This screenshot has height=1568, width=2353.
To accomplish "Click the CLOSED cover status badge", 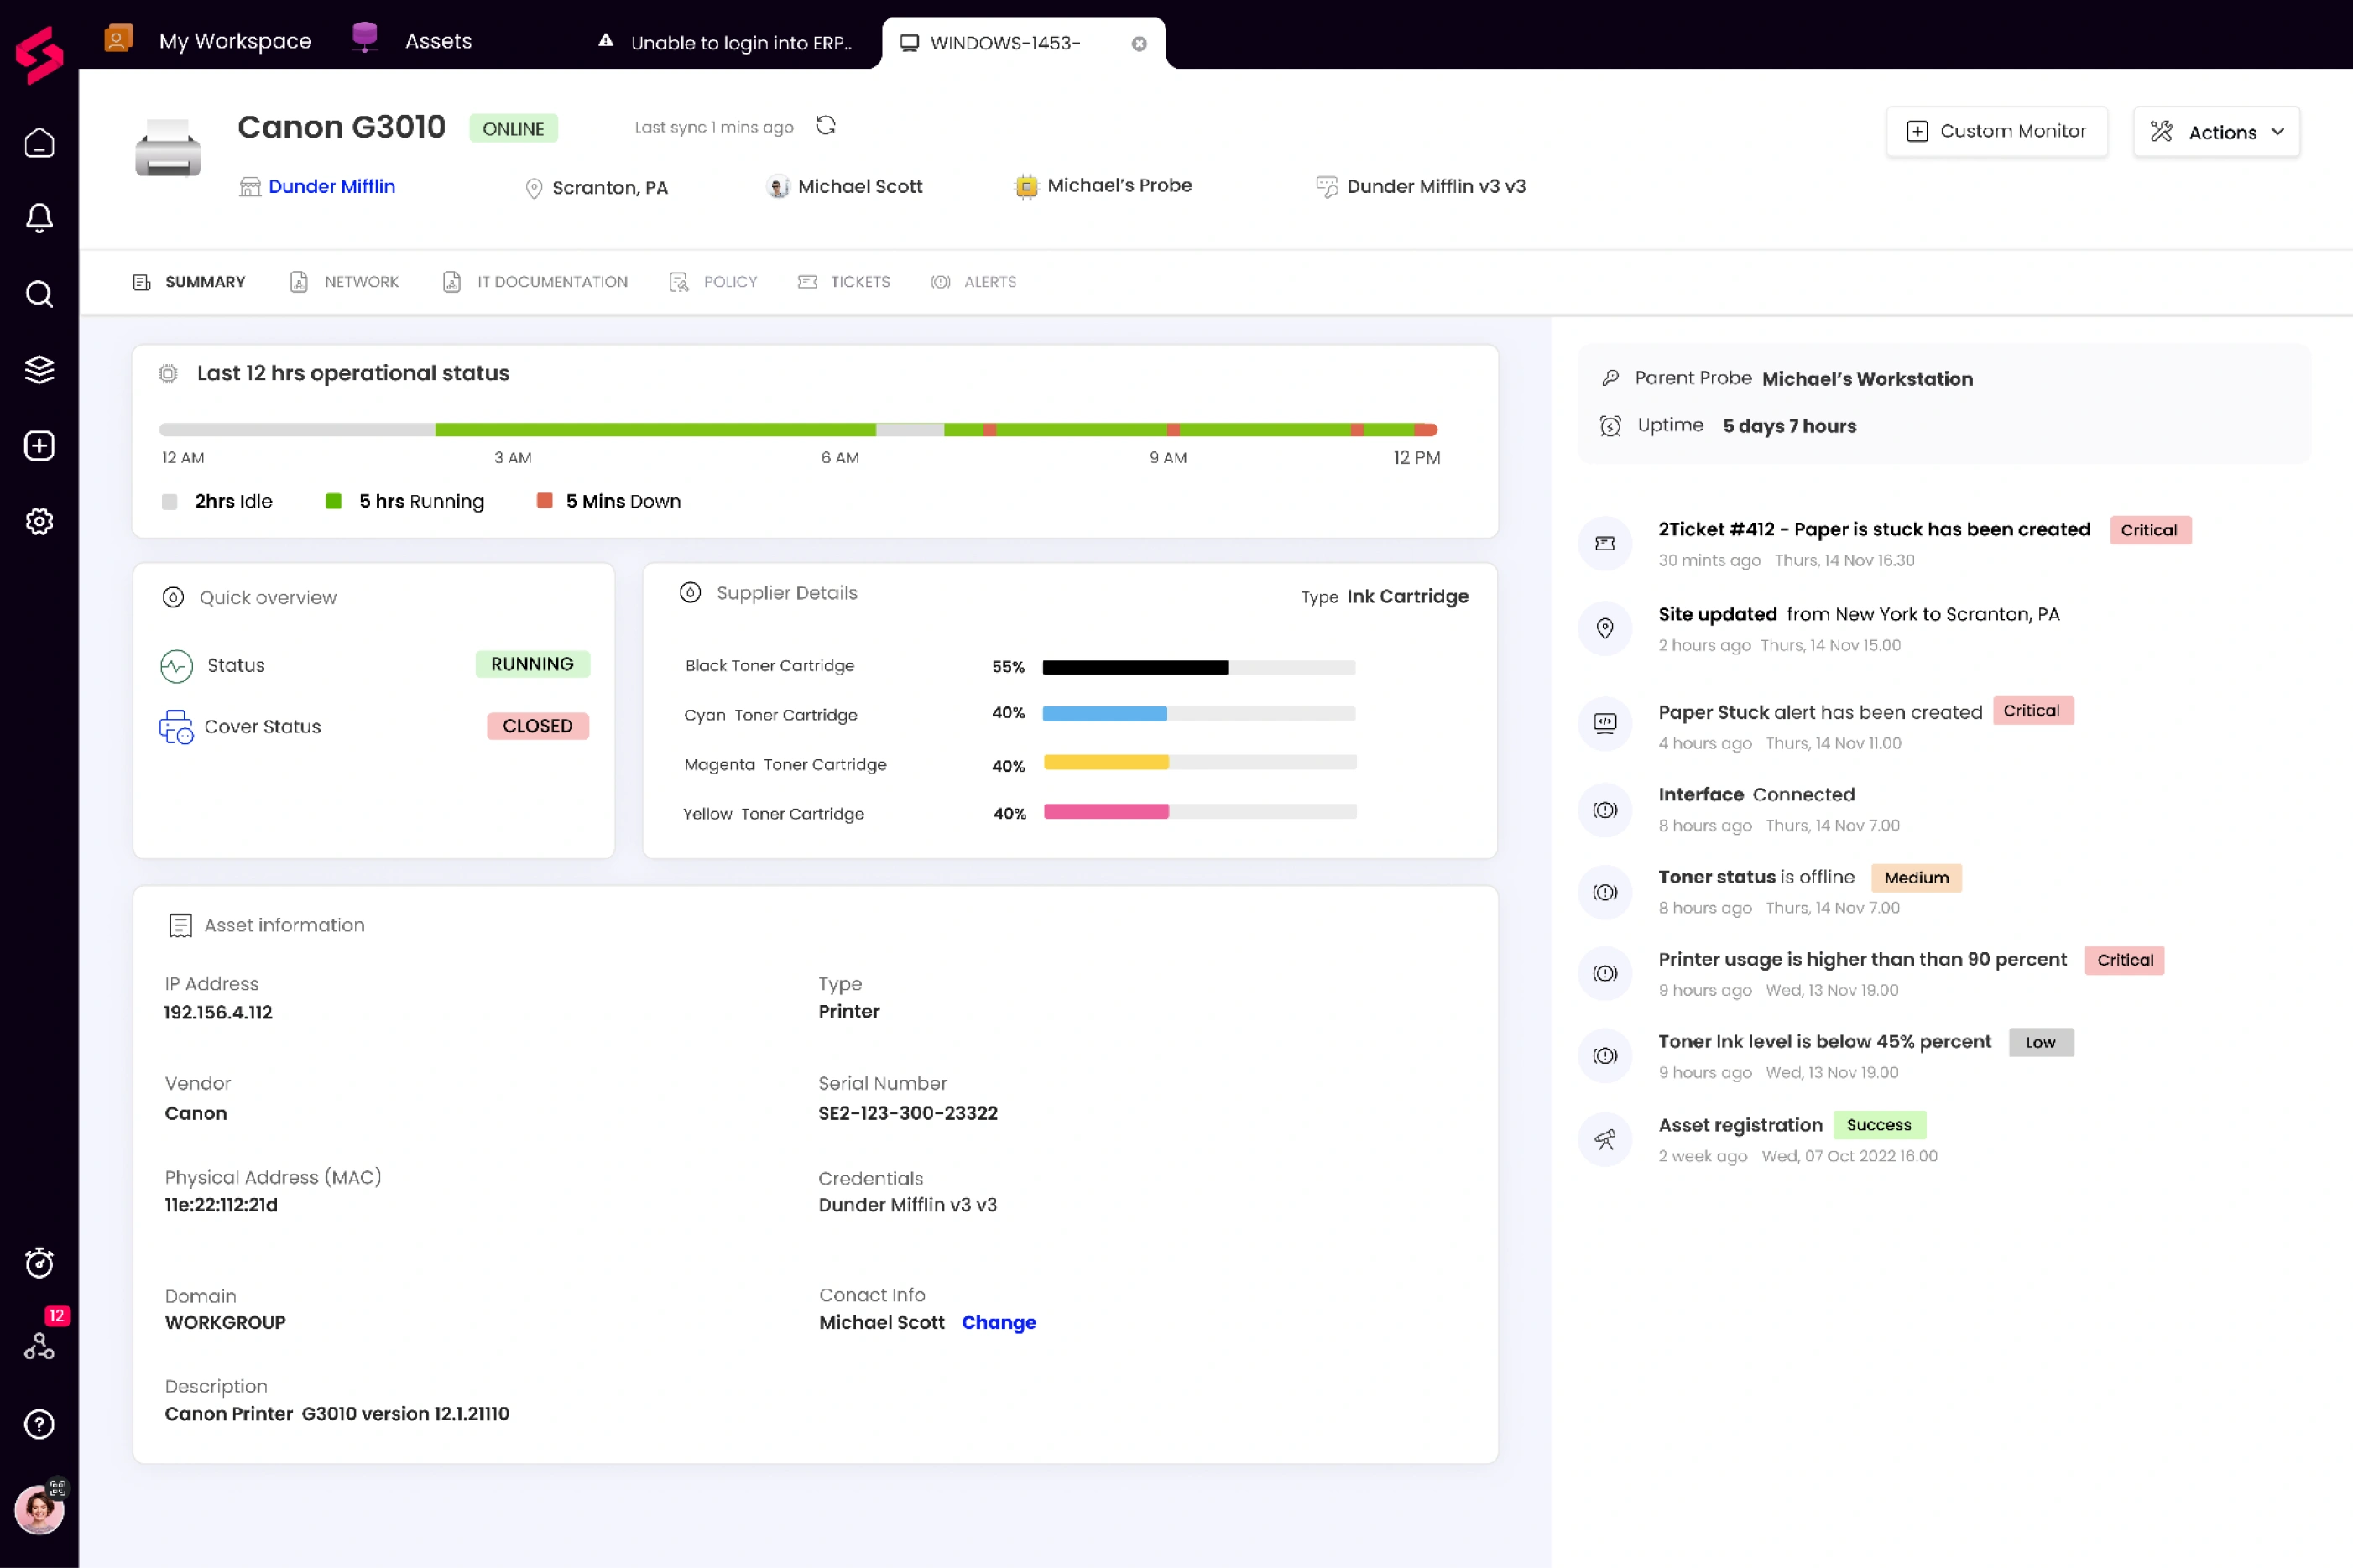I will click(537, 726).
